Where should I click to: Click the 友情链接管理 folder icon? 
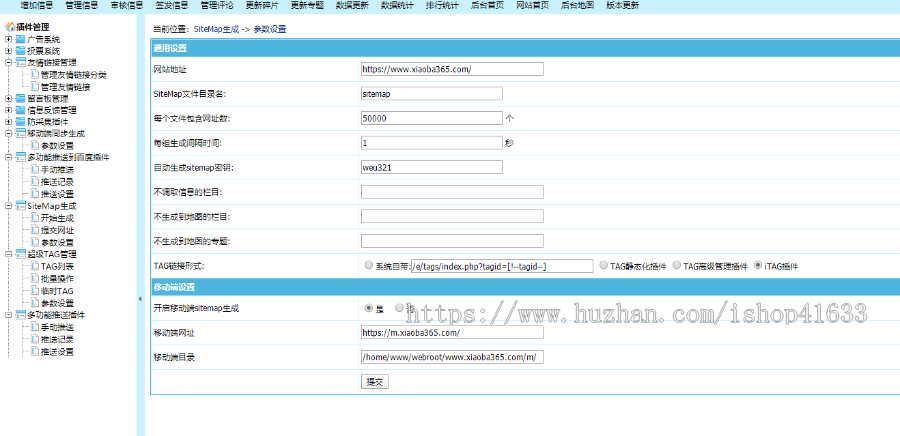pos(21,63)
